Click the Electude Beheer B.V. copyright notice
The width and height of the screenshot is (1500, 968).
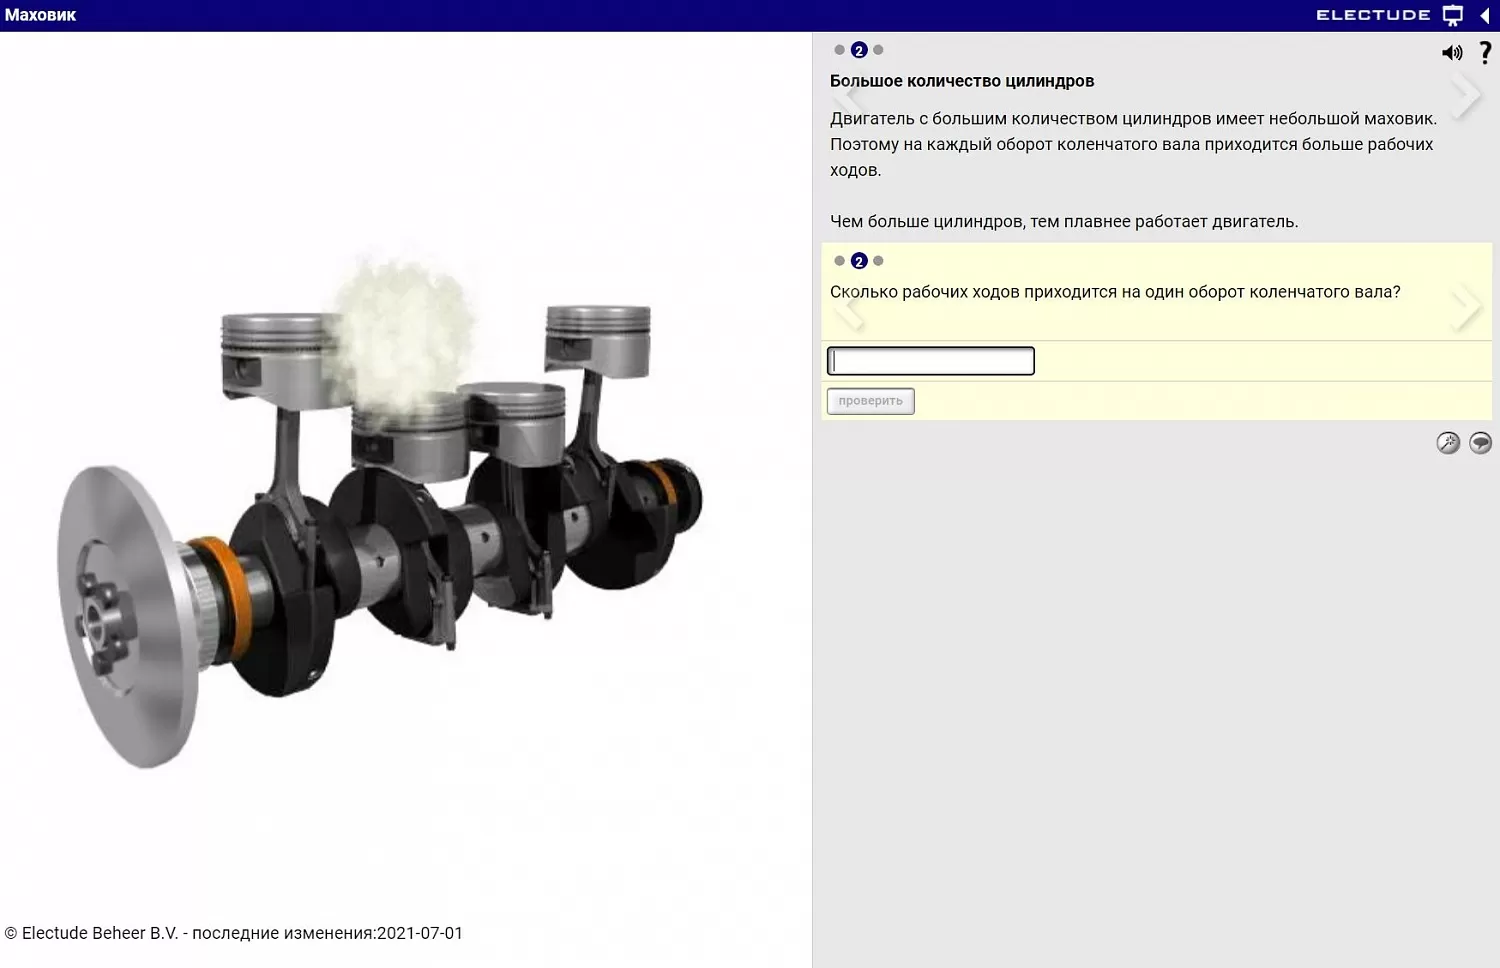234,933
